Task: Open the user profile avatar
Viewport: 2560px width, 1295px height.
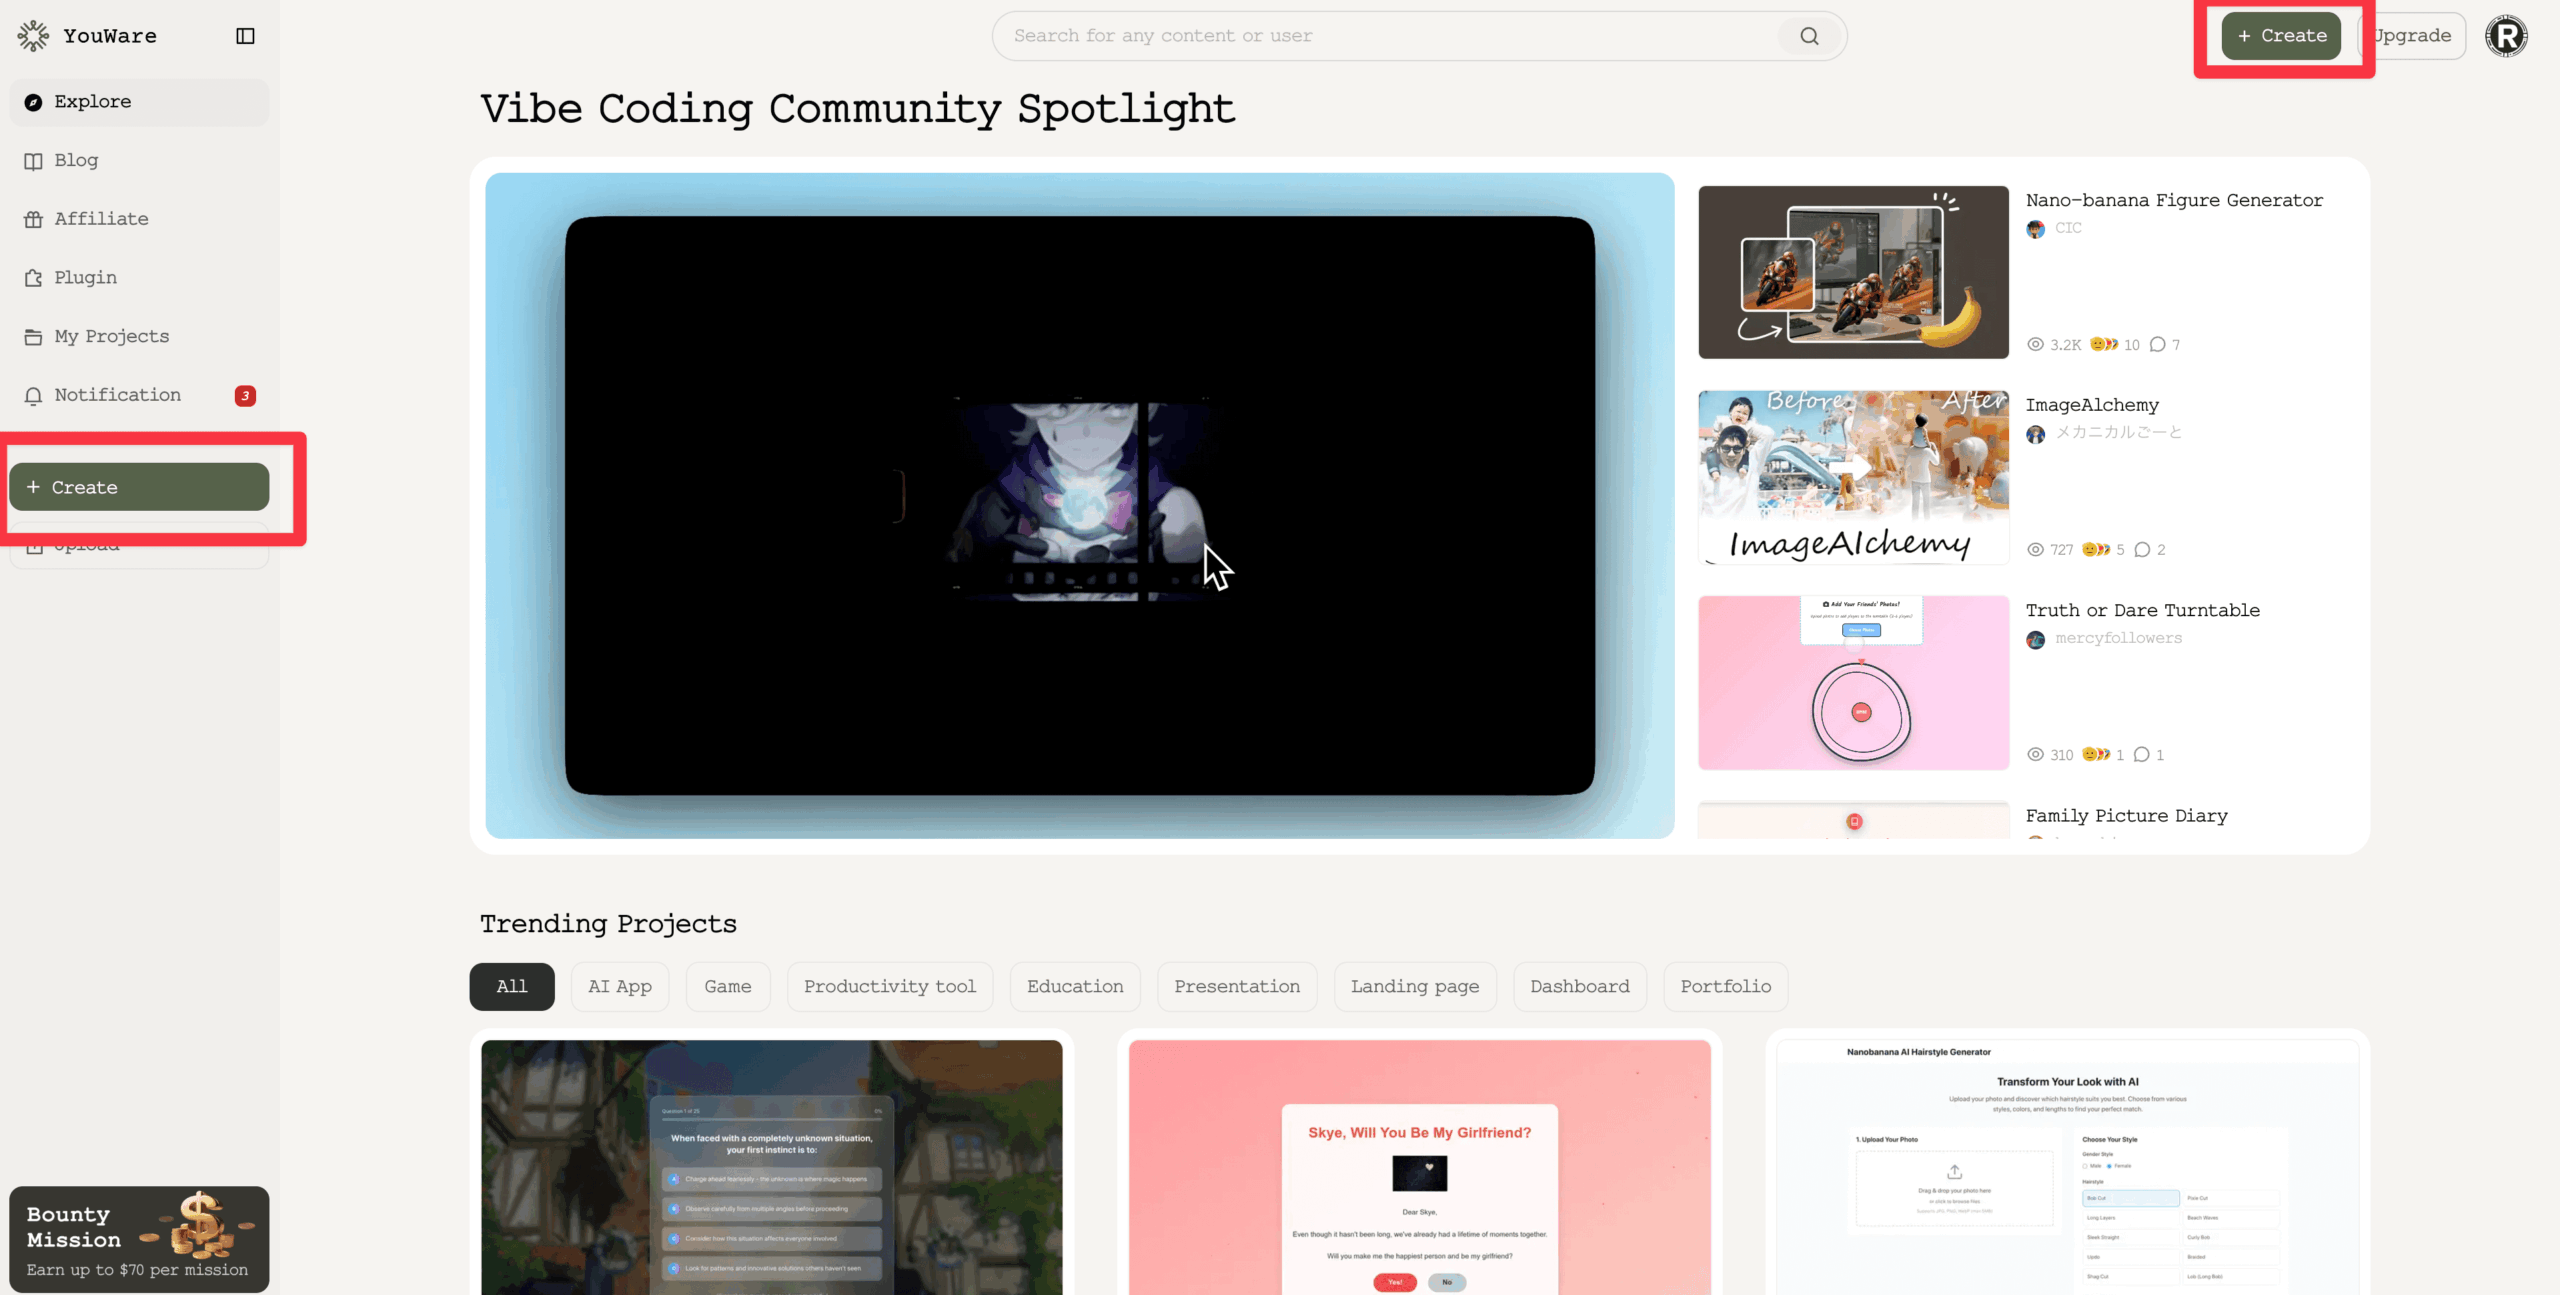Action: coord(2506,36)
